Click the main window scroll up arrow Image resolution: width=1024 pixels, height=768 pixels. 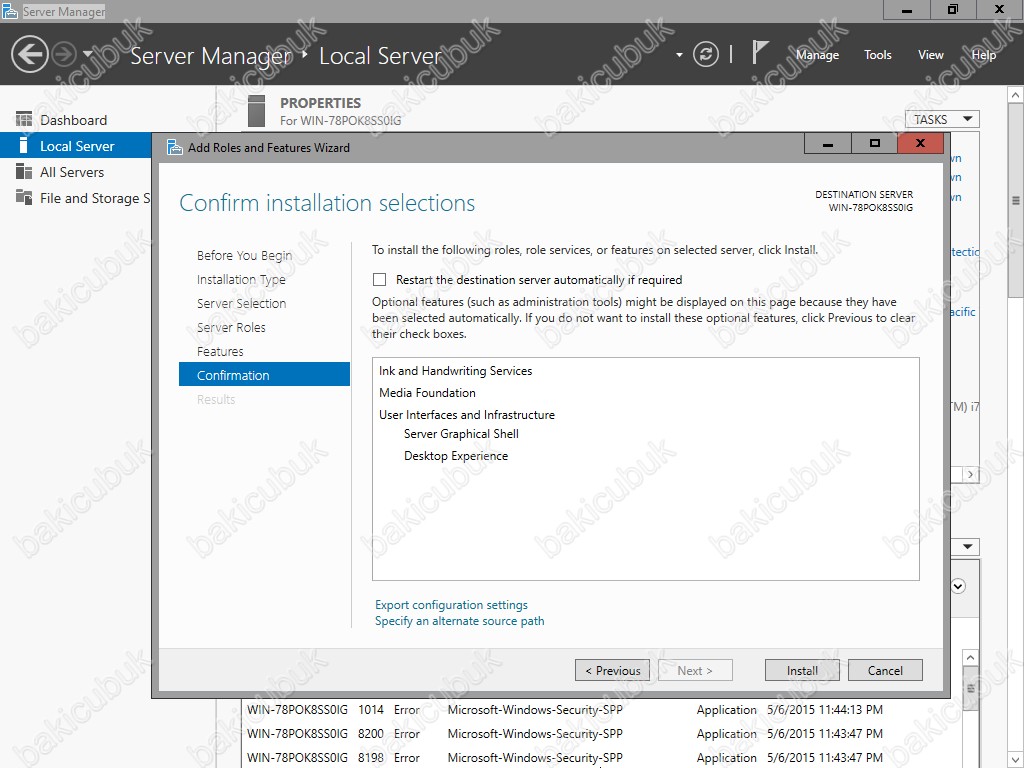tap(1016, 95)
